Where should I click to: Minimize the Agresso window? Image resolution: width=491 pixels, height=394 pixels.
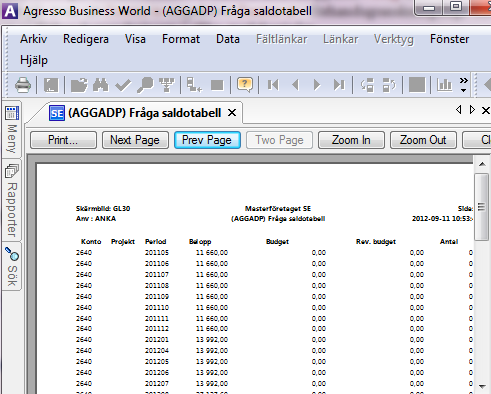click(429, 7)
